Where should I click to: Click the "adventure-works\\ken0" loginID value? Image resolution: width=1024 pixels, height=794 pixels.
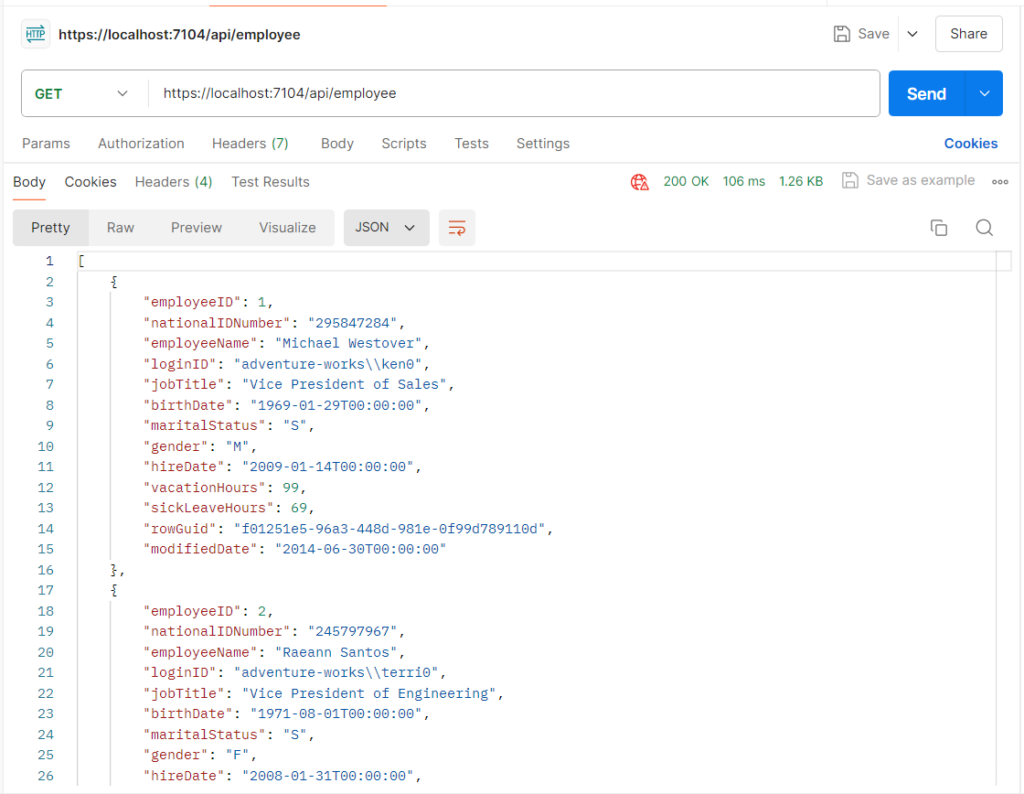click(328, 364)
